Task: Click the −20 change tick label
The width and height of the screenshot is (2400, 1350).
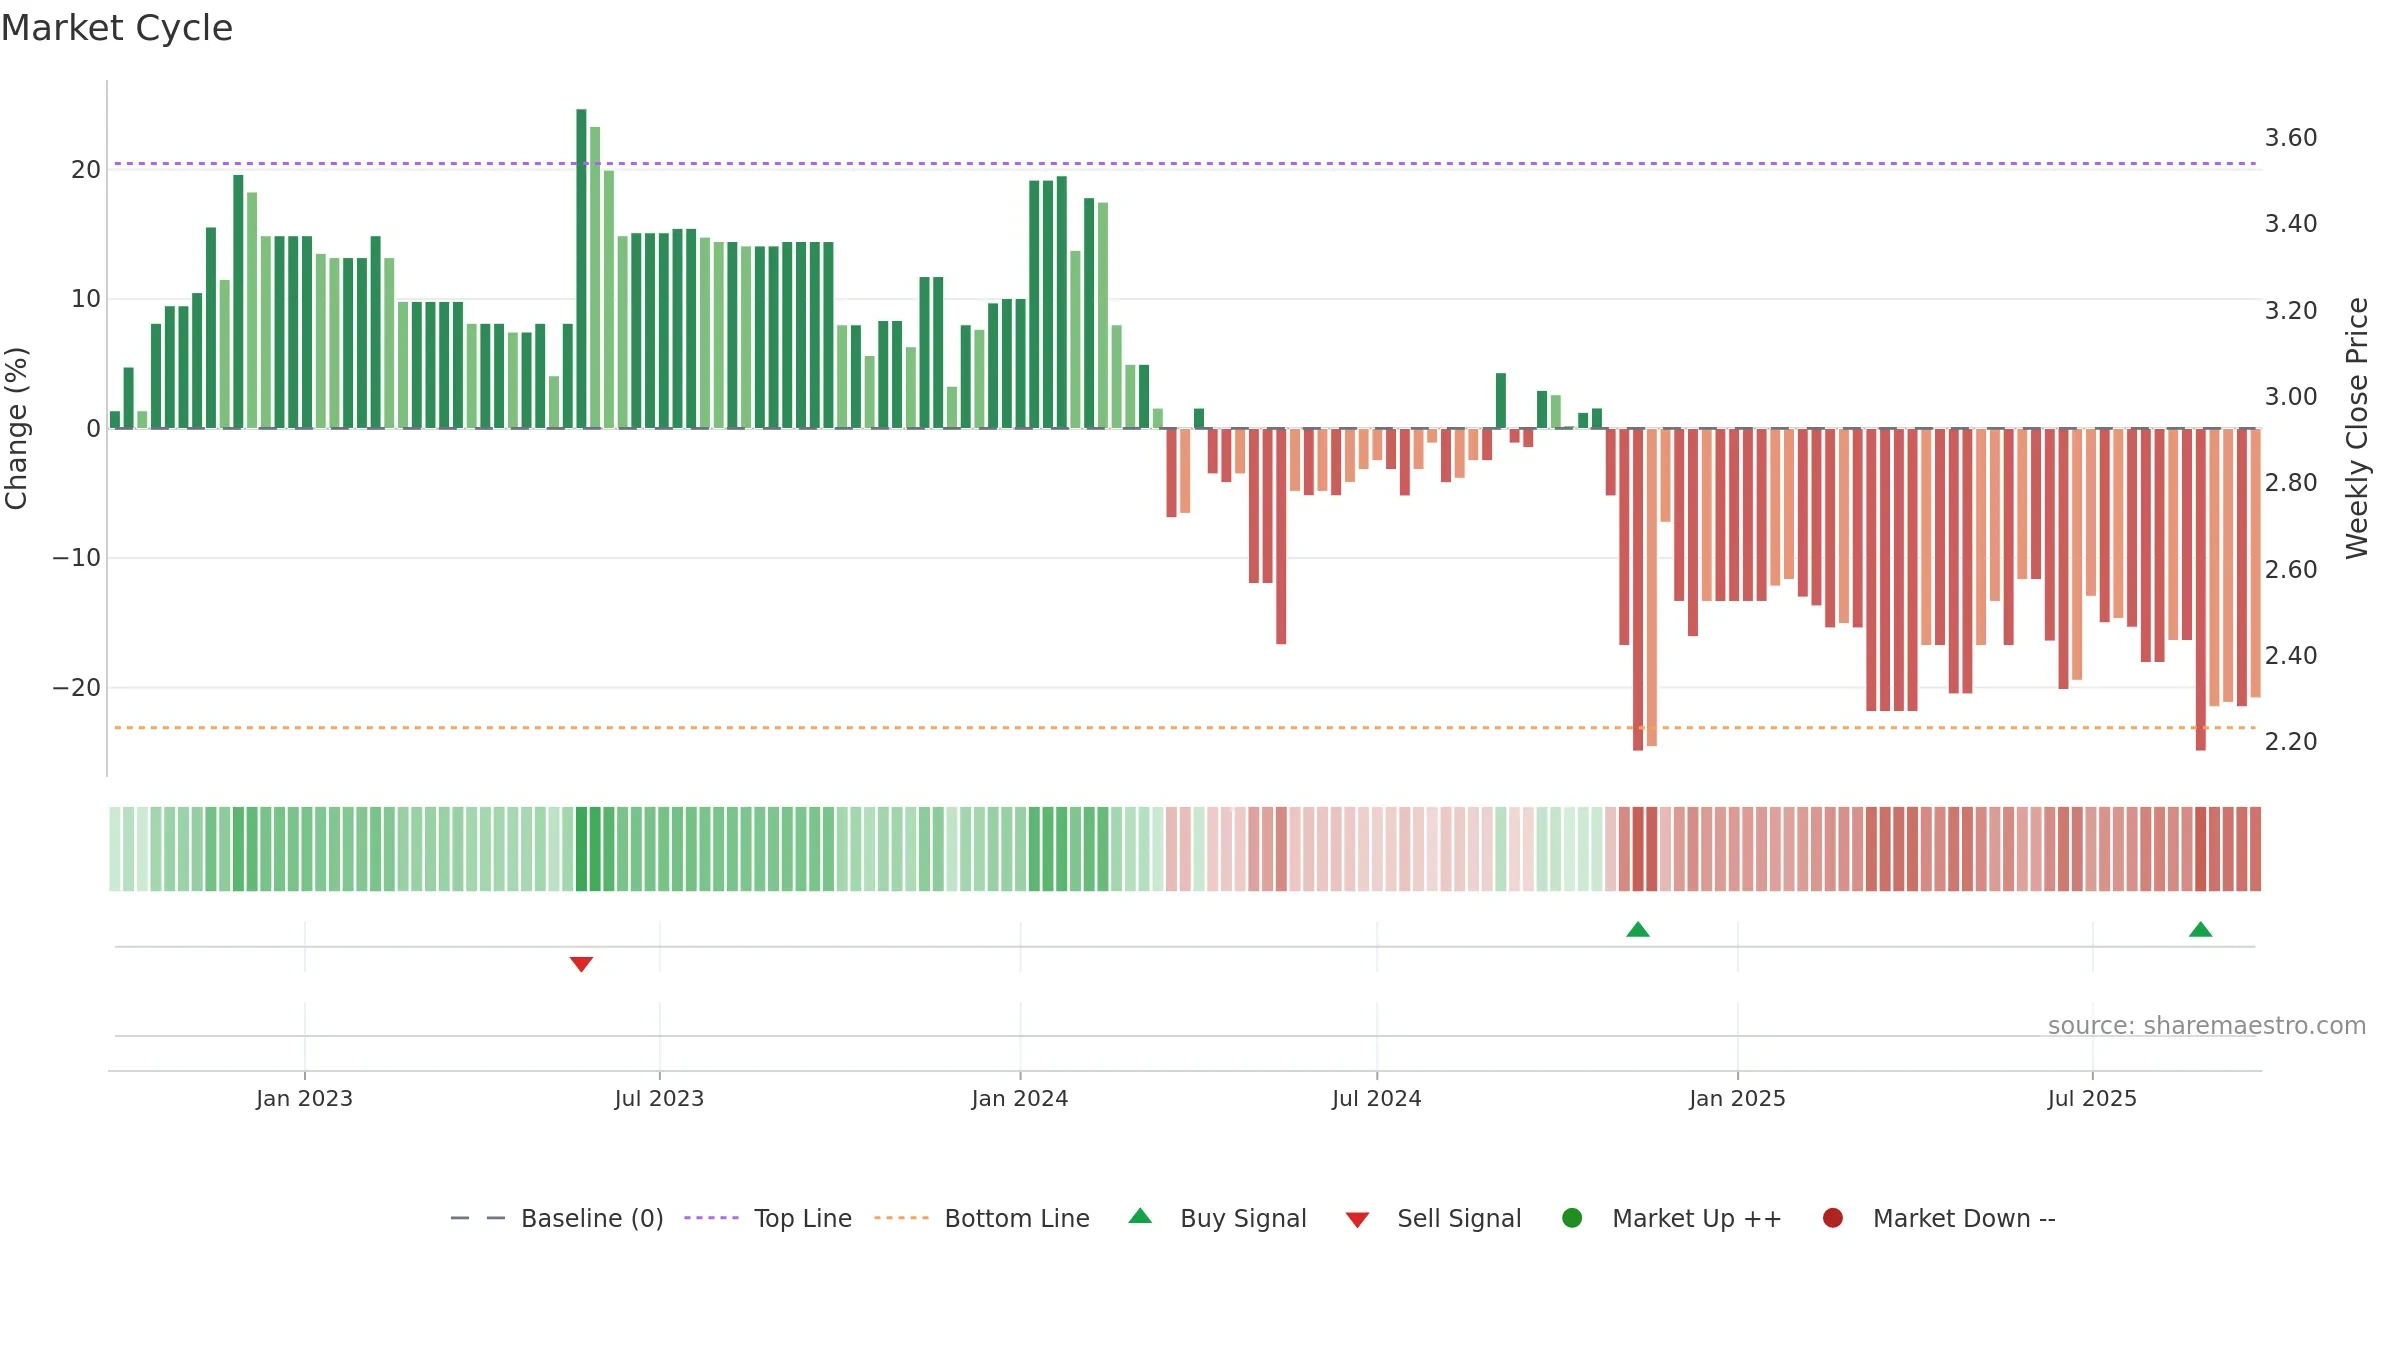Action: point(77,688)
